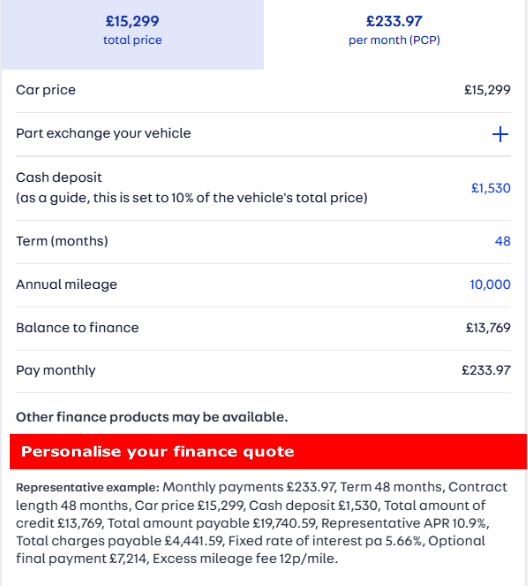The image size is (528, 586).
Task: Click the Annual mileage label
Action: (67, 285)
